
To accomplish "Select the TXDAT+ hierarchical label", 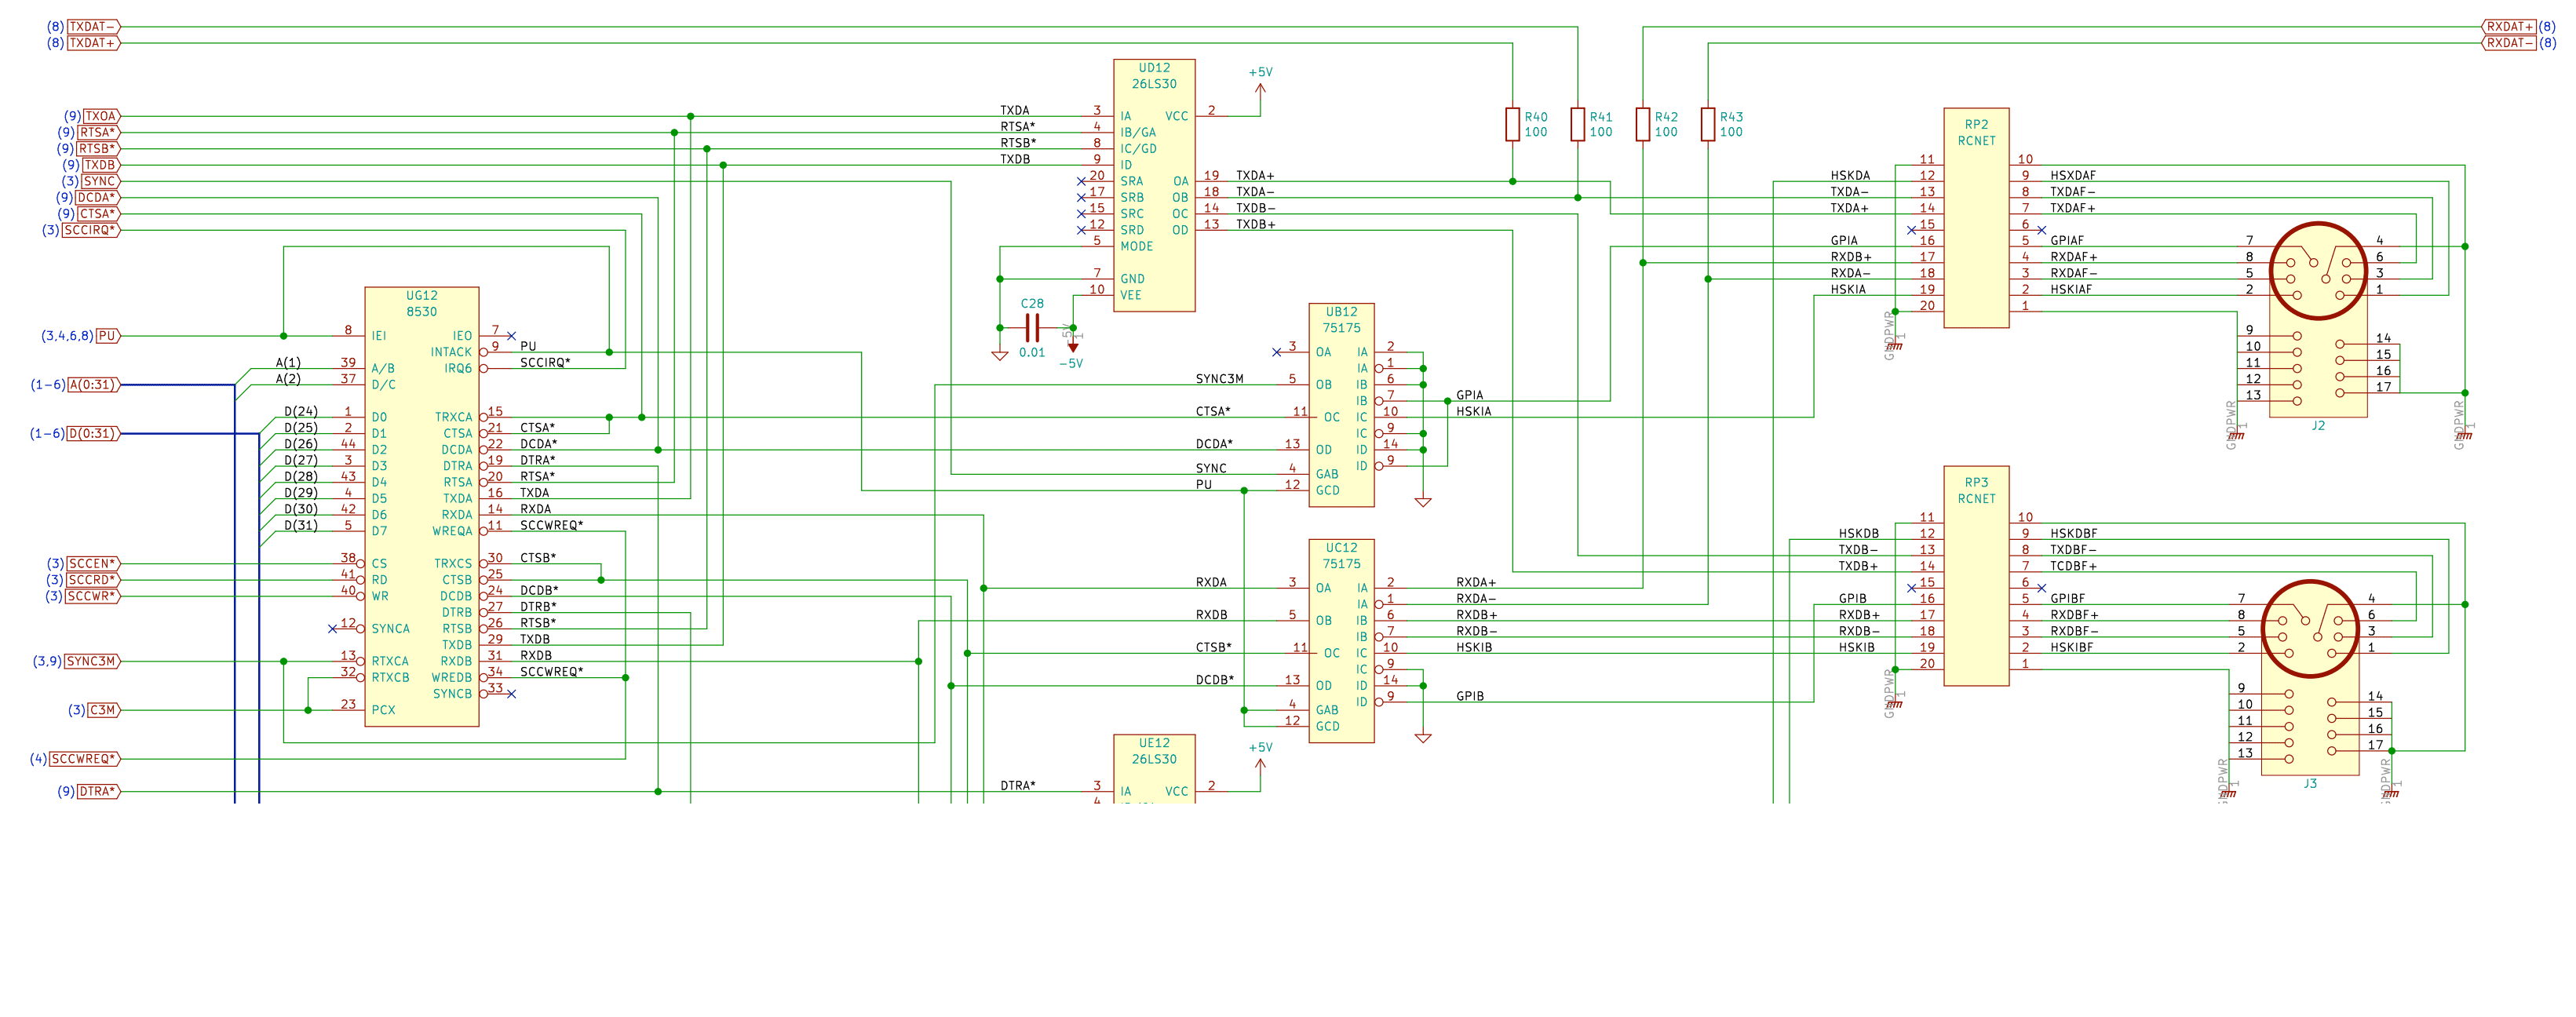I will 94,43.
